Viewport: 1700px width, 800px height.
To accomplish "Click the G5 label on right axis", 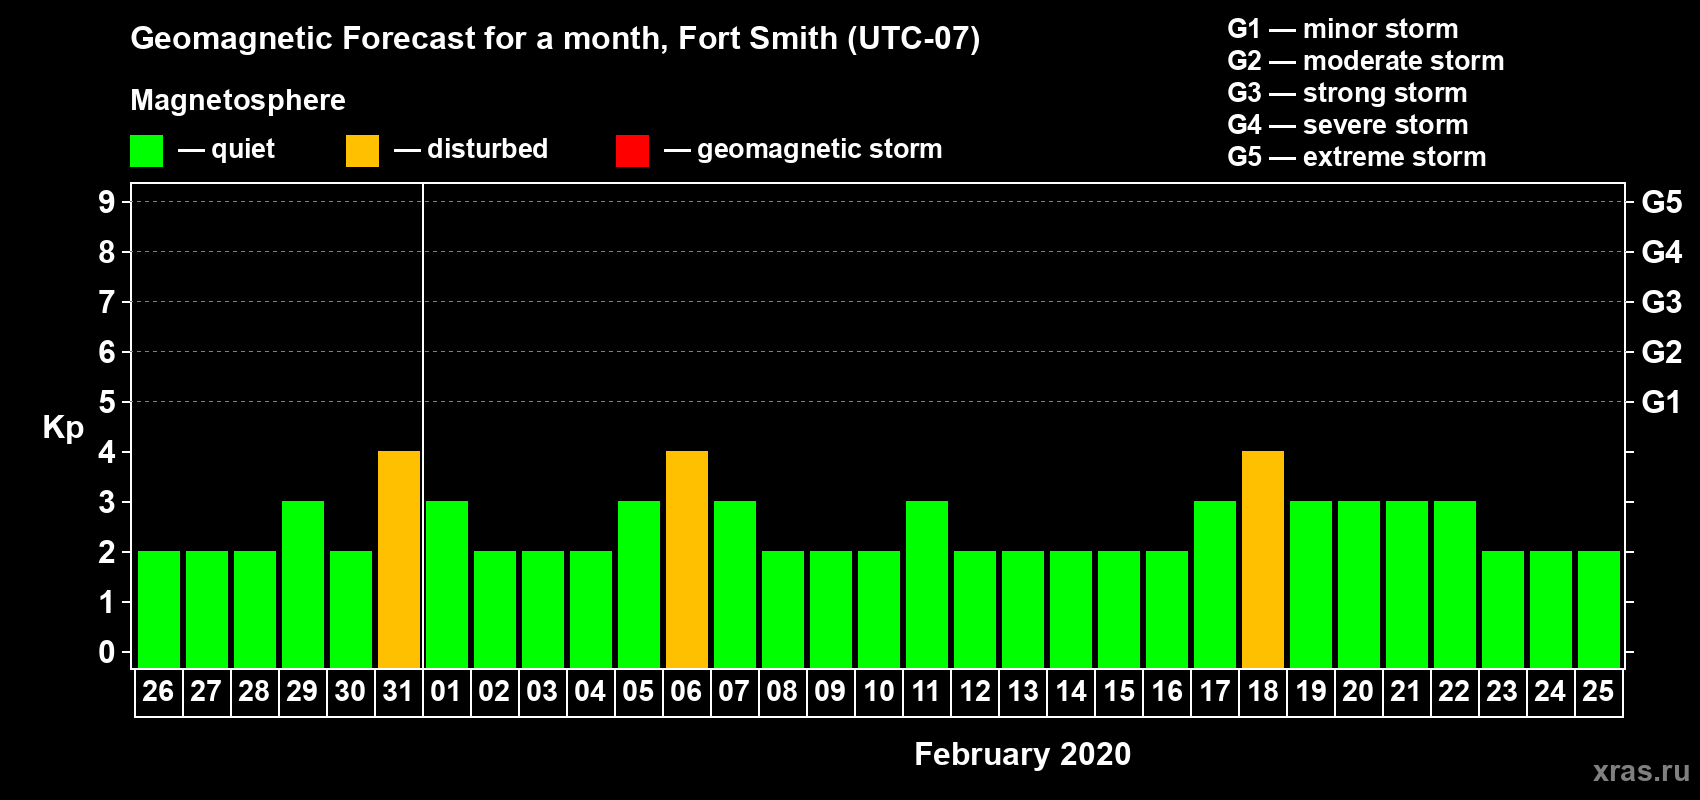I will tap(1661, 202).
